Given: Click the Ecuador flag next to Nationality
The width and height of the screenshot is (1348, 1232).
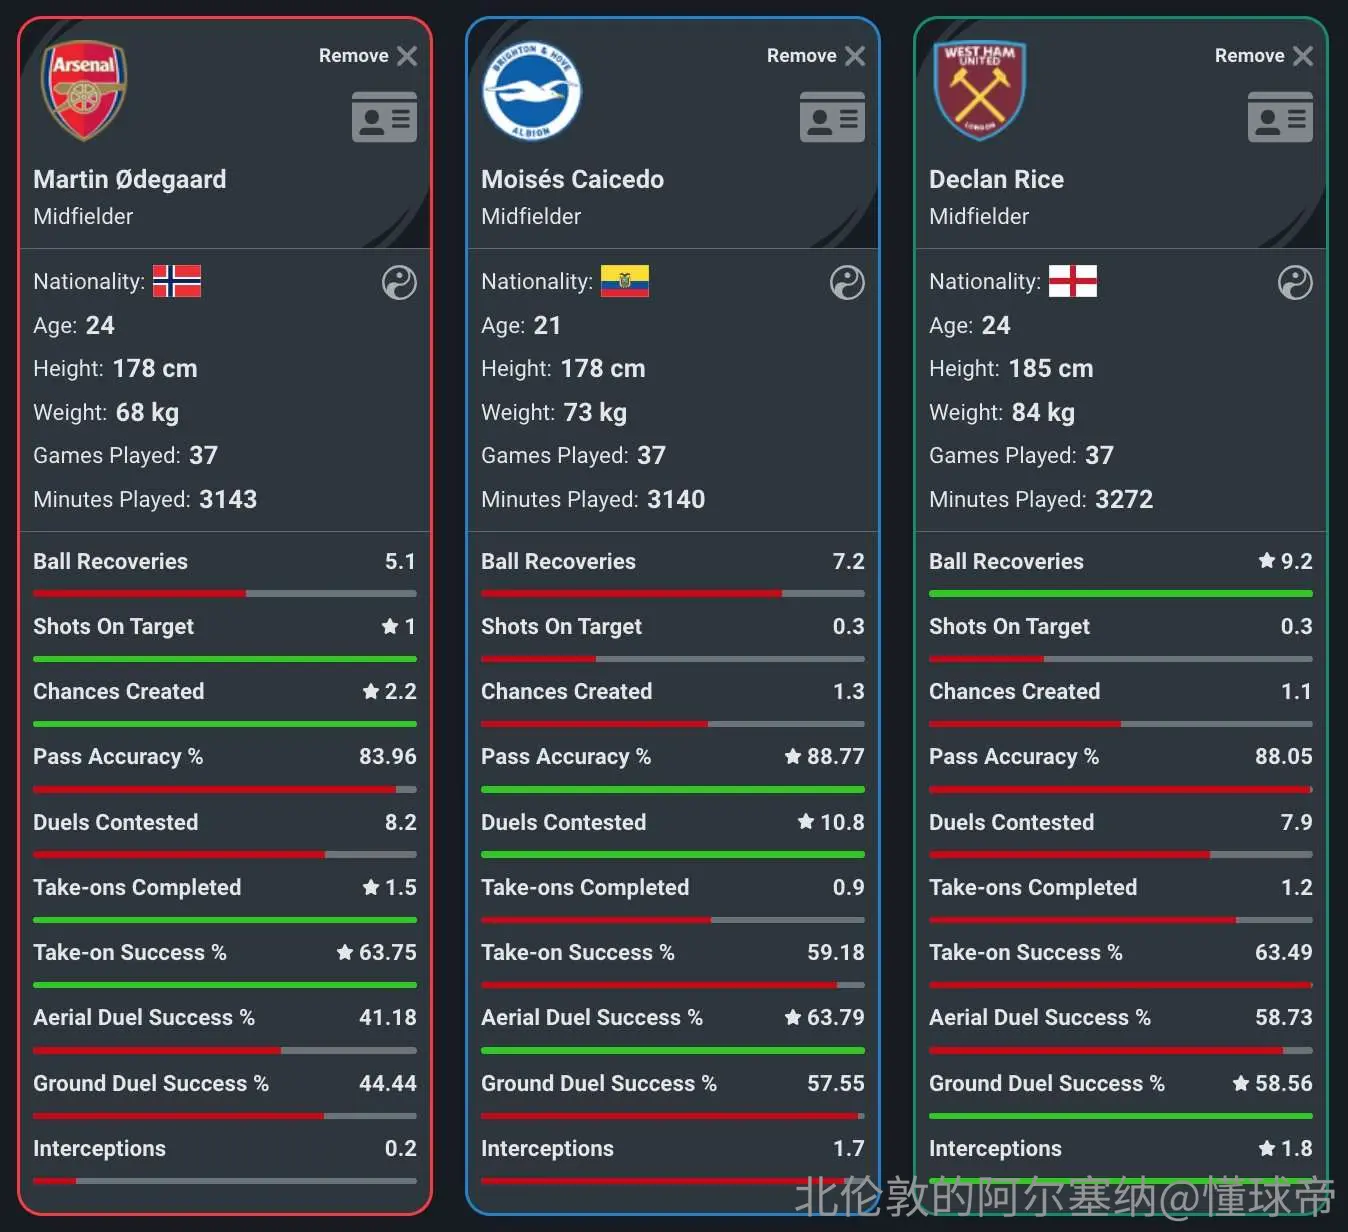Looking at the screenshot, I should click(625, 281).
